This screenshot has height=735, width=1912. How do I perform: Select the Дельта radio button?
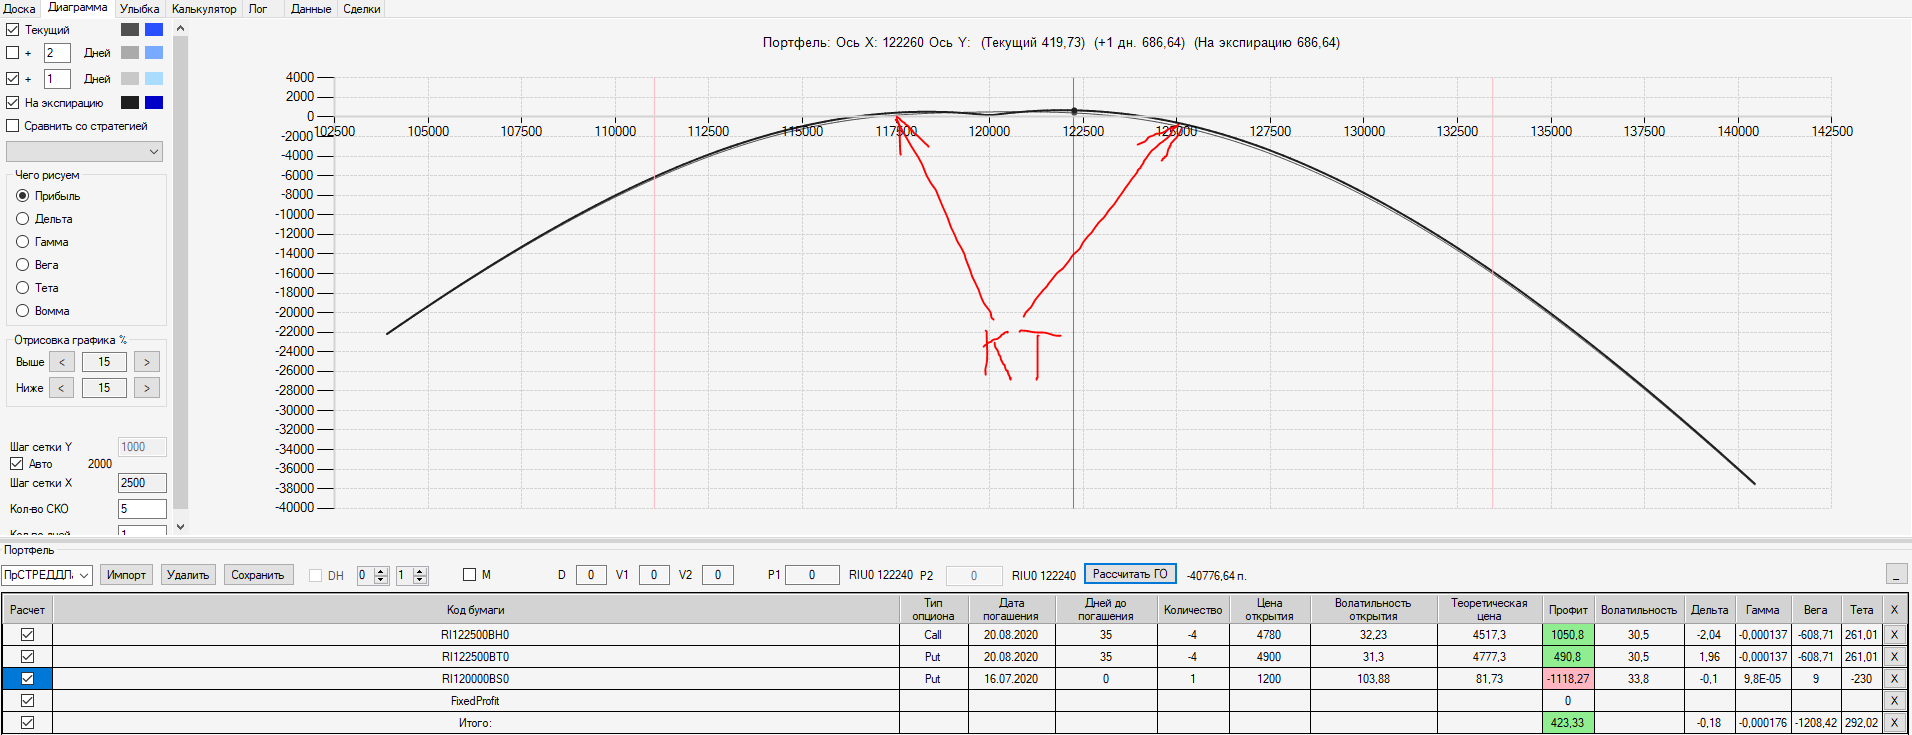(22, 219)
